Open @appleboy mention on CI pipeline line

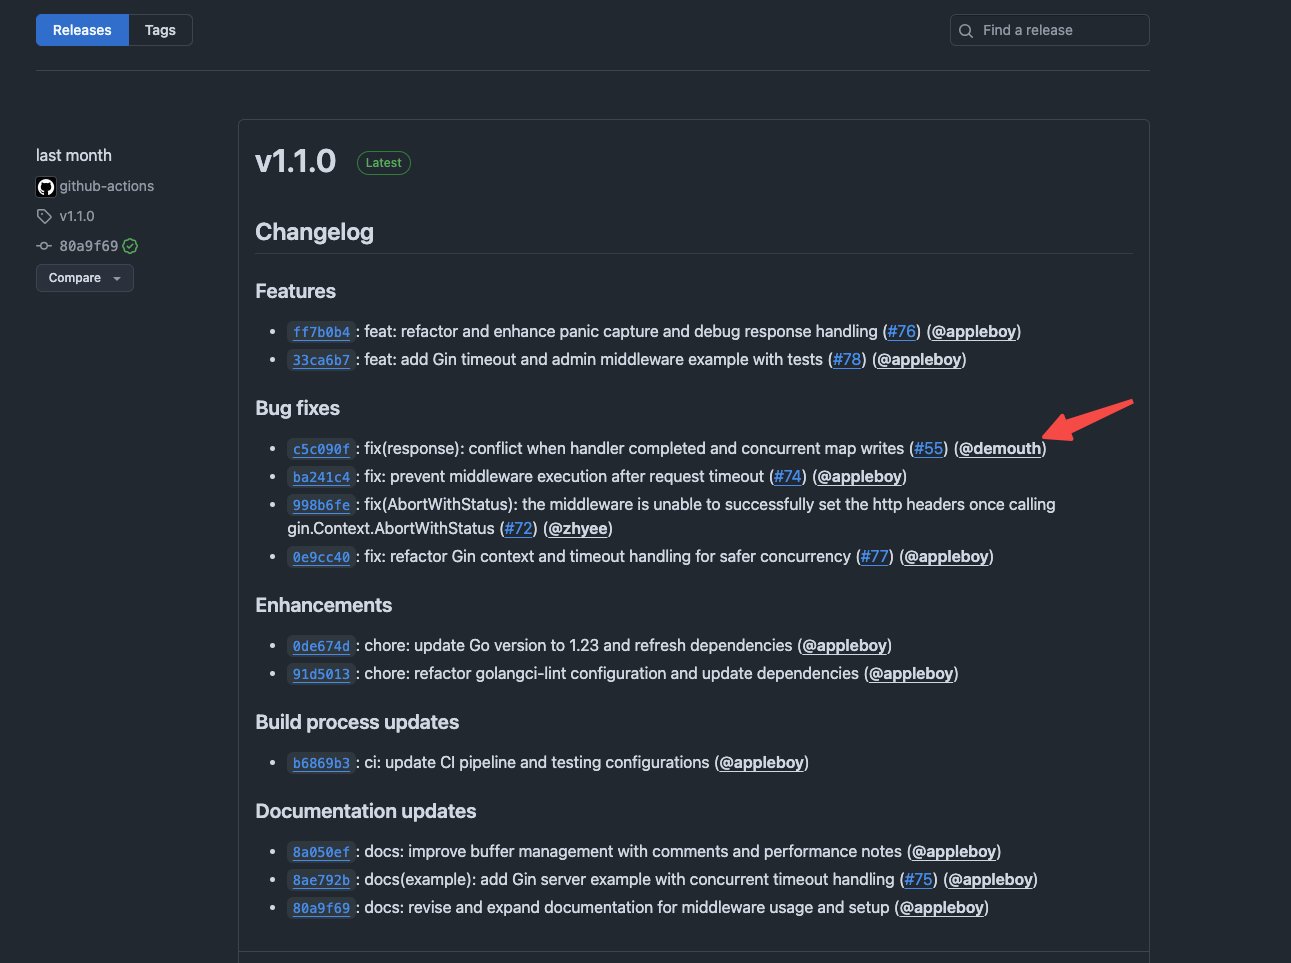pyautogui.click(x=762, y=762)
